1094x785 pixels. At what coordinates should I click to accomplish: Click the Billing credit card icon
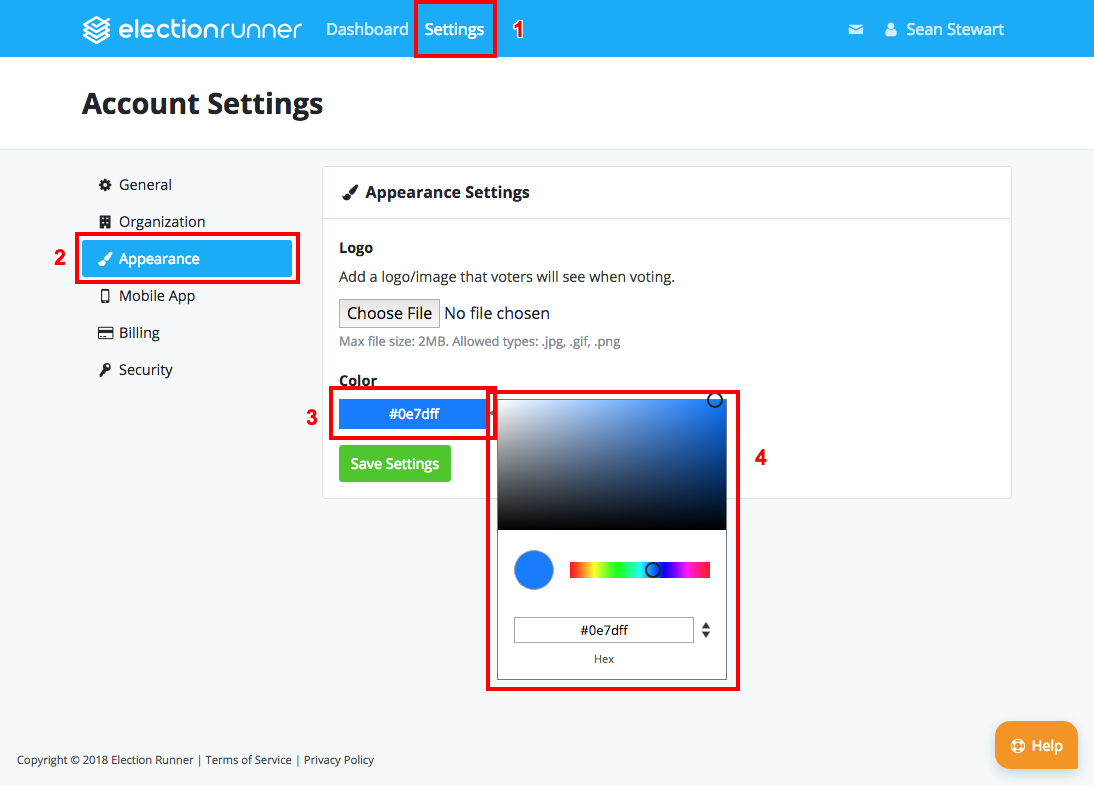click(104, 332)
